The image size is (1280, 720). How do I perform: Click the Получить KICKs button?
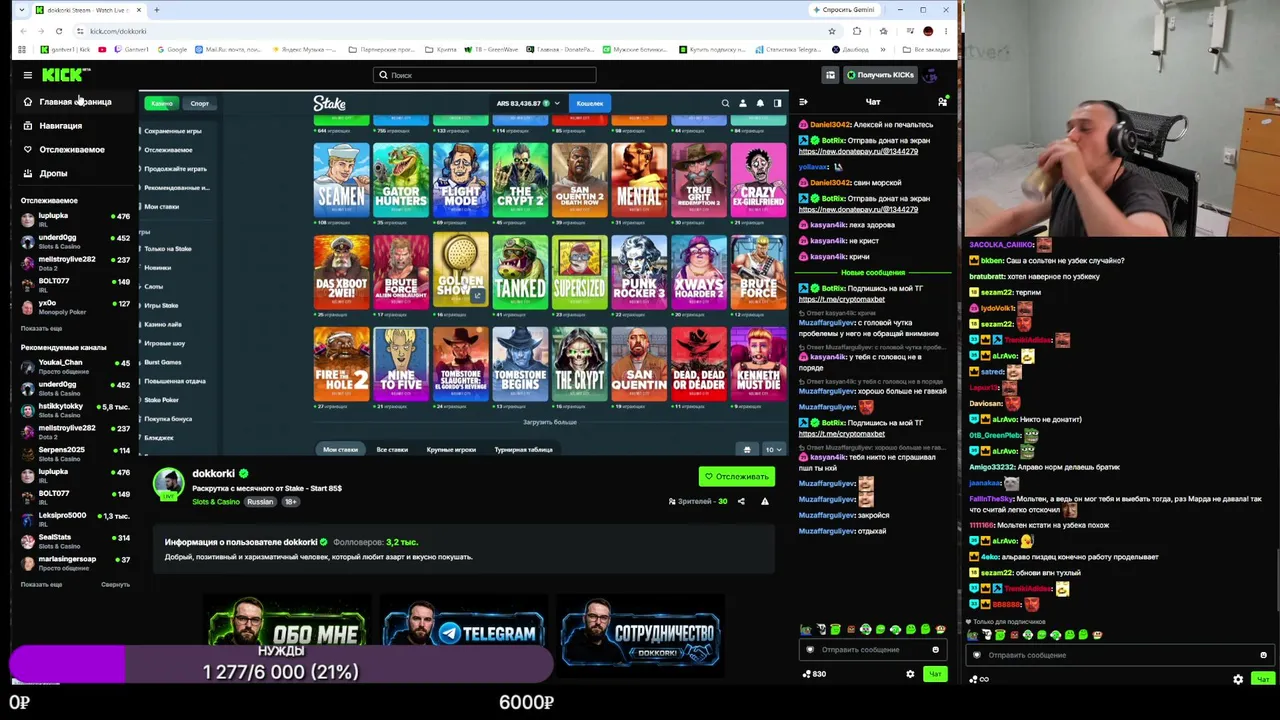[880, 75]
